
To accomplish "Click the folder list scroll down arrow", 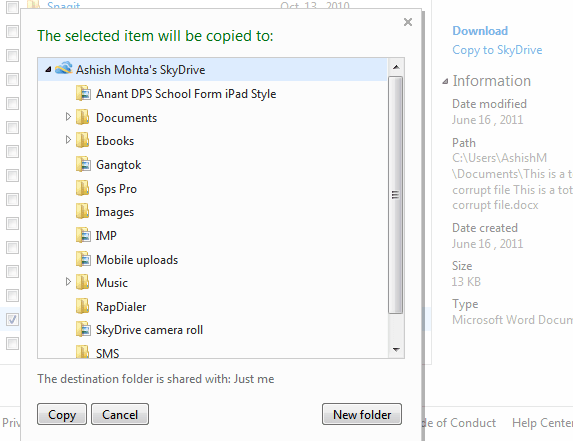I will click(x=396, y=350).
